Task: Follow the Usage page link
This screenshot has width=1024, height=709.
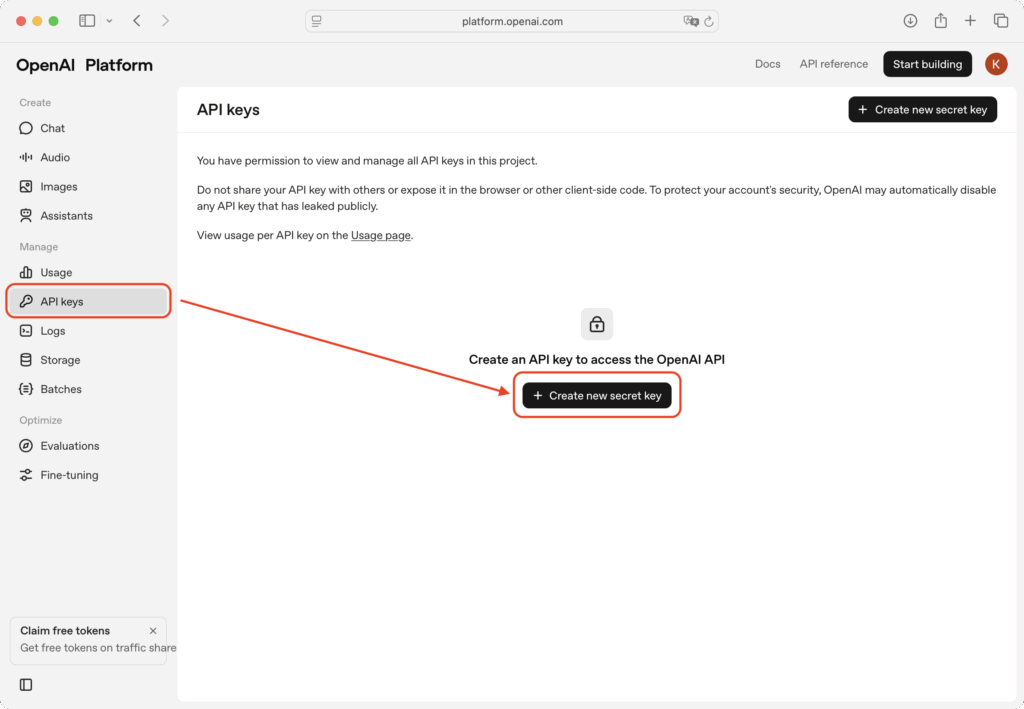Action: tap(381, 235)
